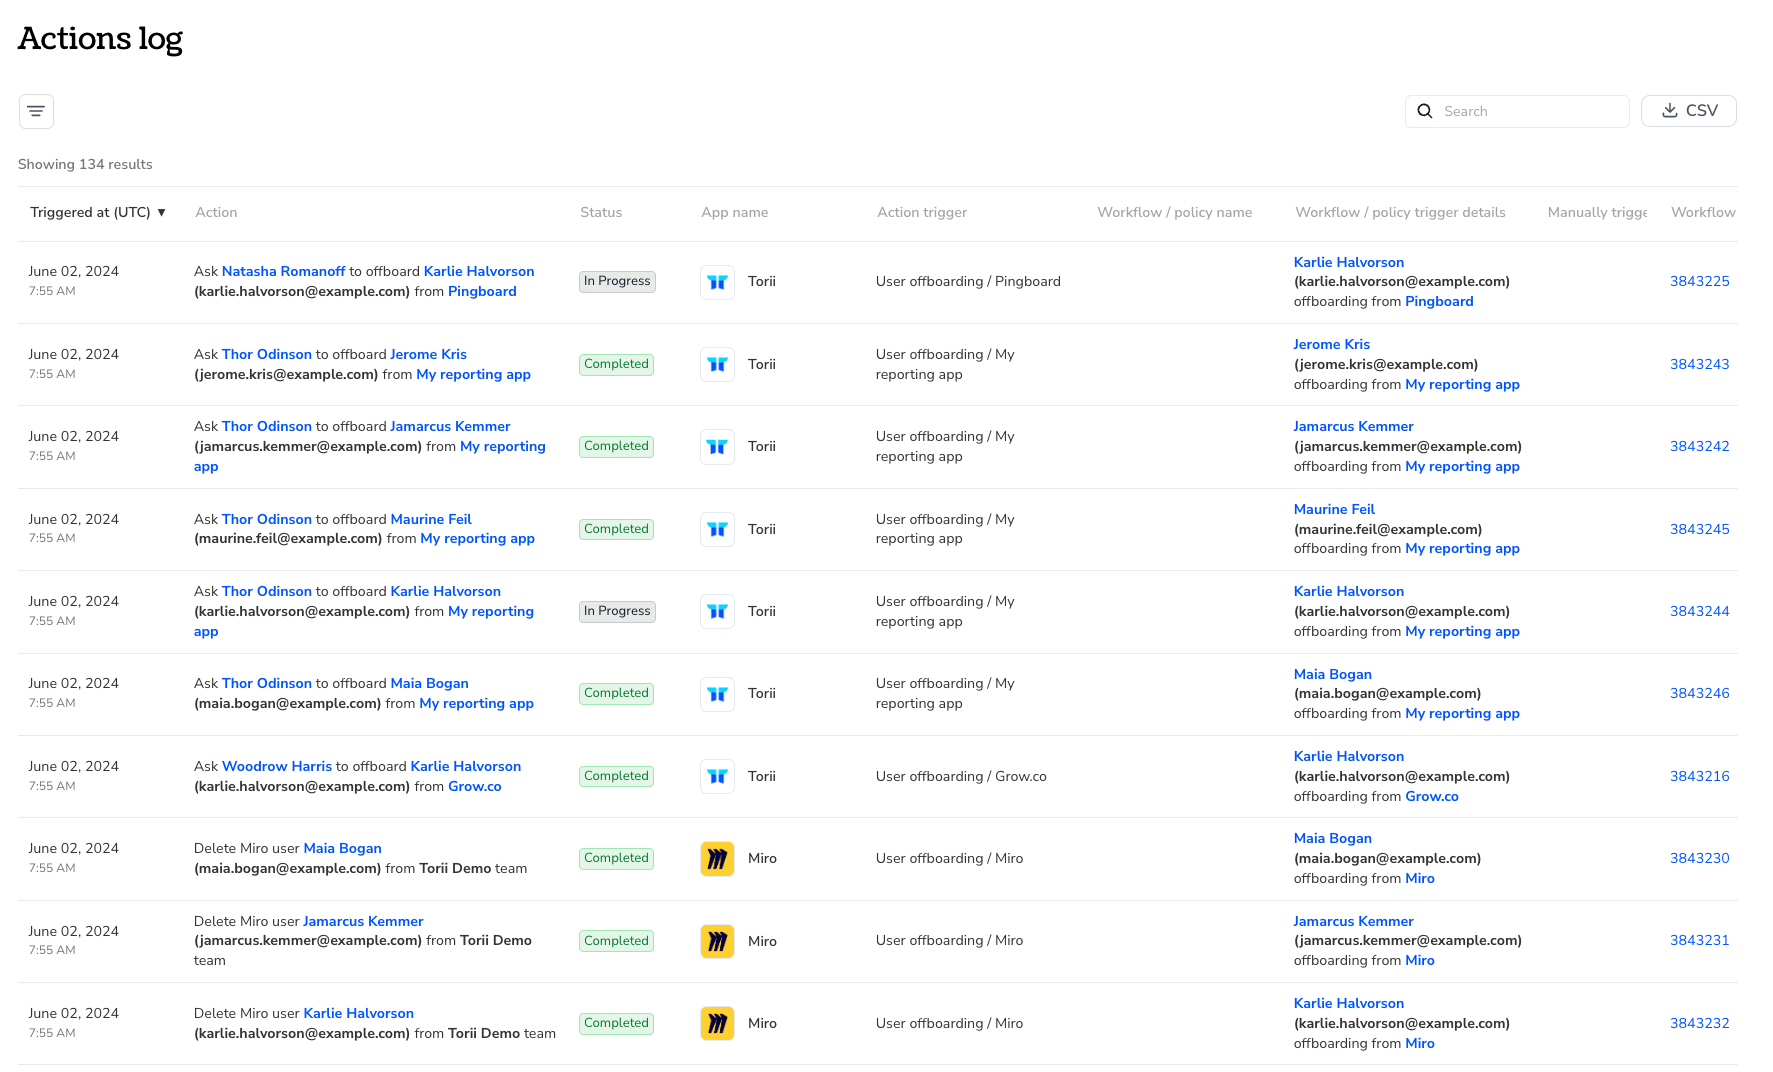
Task: Click Torii icon in workflow 3843246 row
Action: pos(717,694)
